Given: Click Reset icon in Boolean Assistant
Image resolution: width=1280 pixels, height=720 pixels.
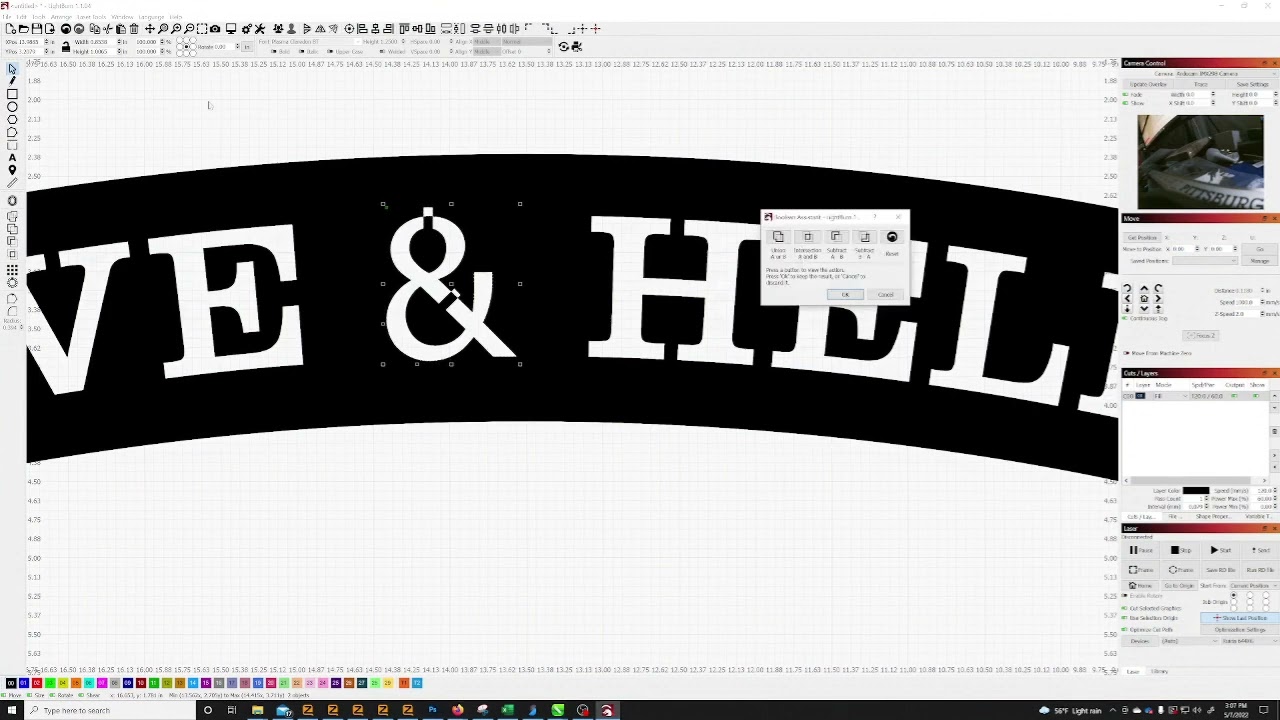Looking at the screenshot, I should (892, 237).
